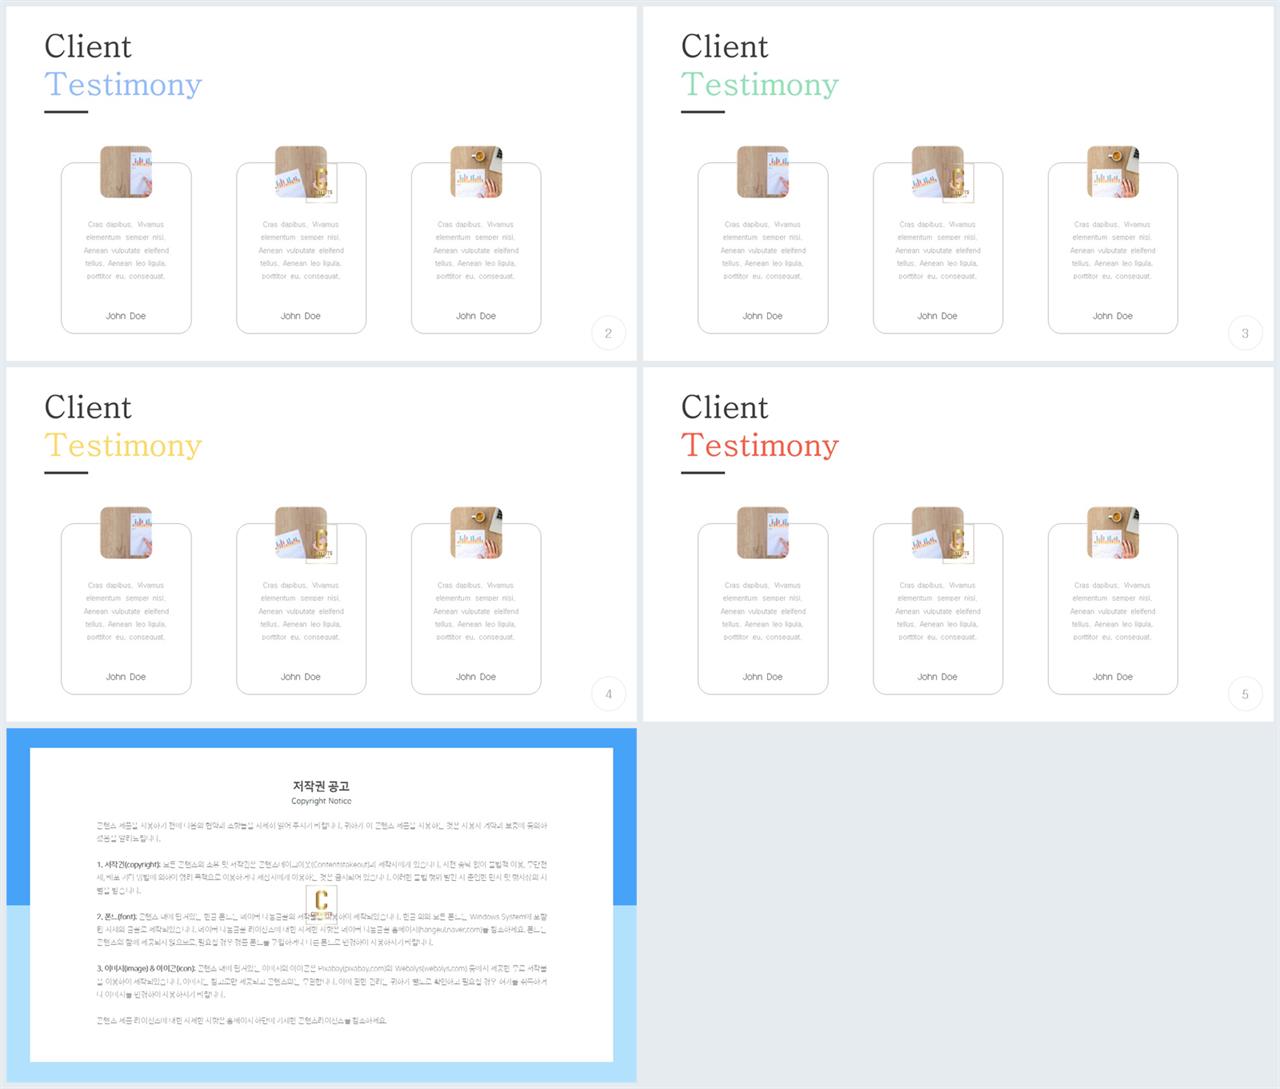1280x1089 pixels.
Task: Click the page number 5 badge
Action: click(x=1245, y=694)
